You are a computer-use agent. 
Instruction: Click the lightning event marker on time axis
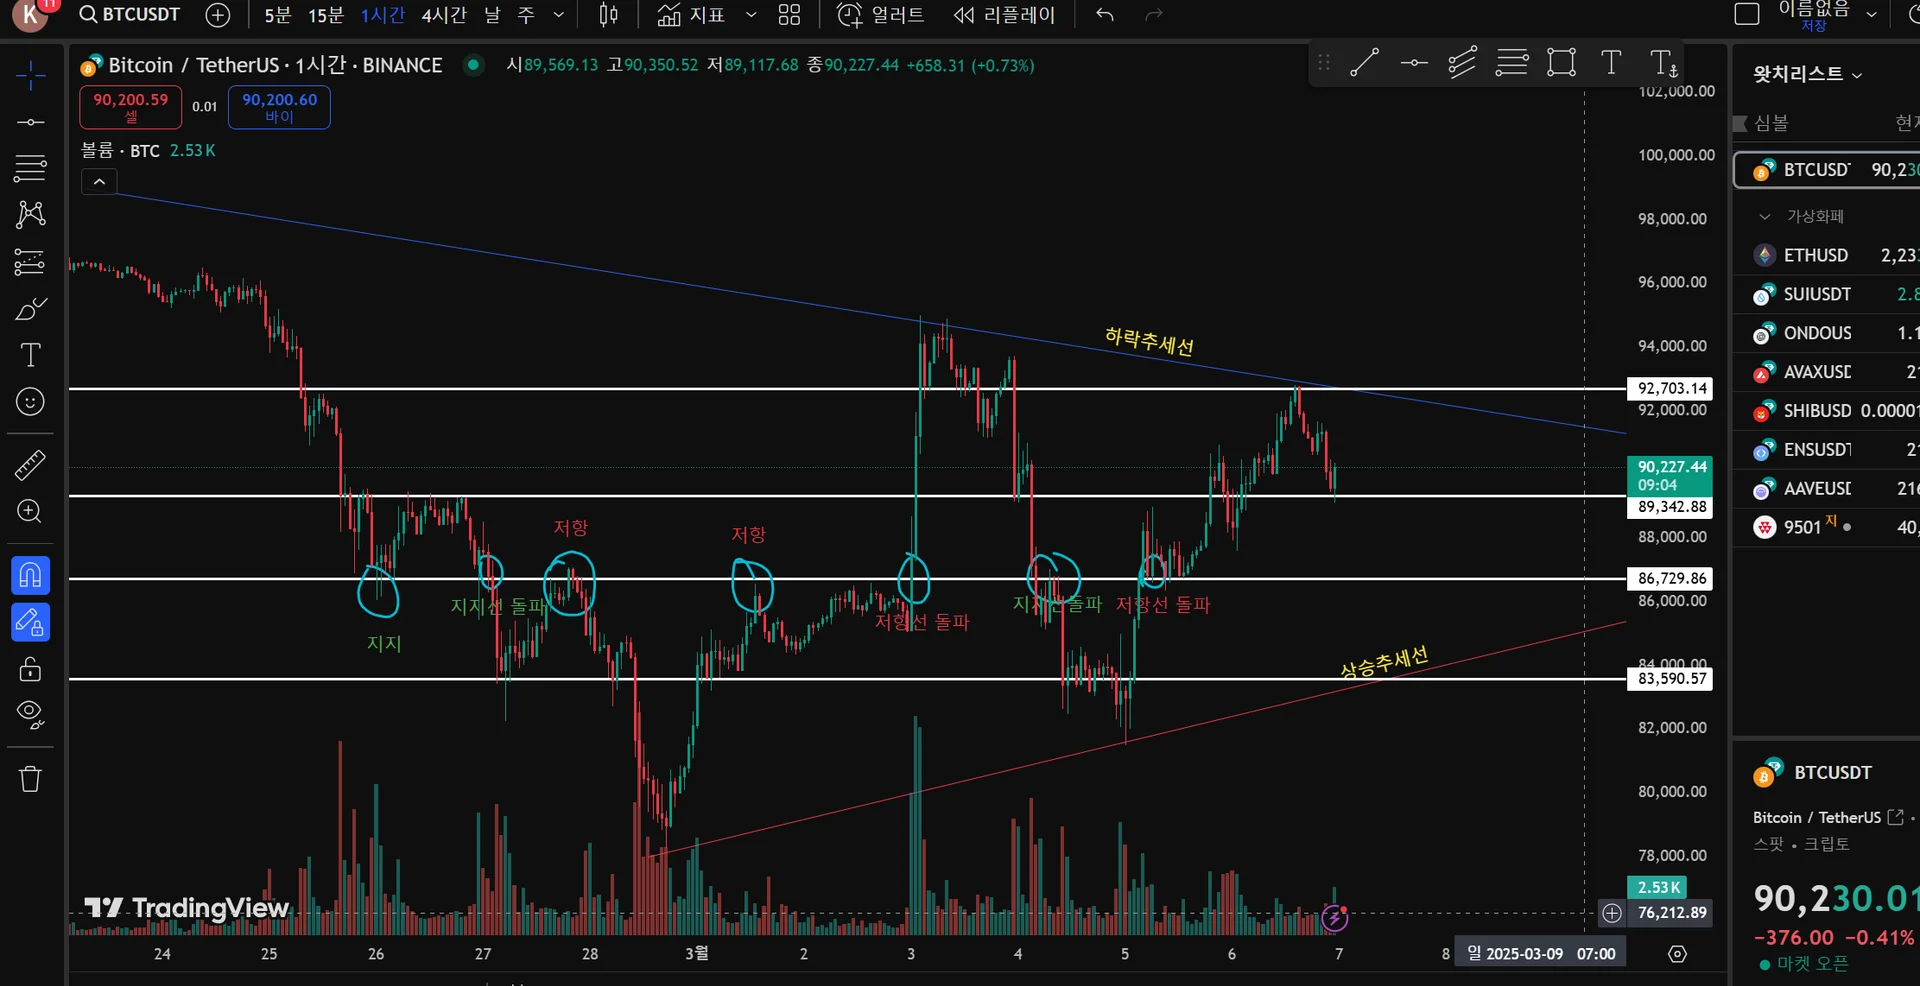[x=1334, y=917]
